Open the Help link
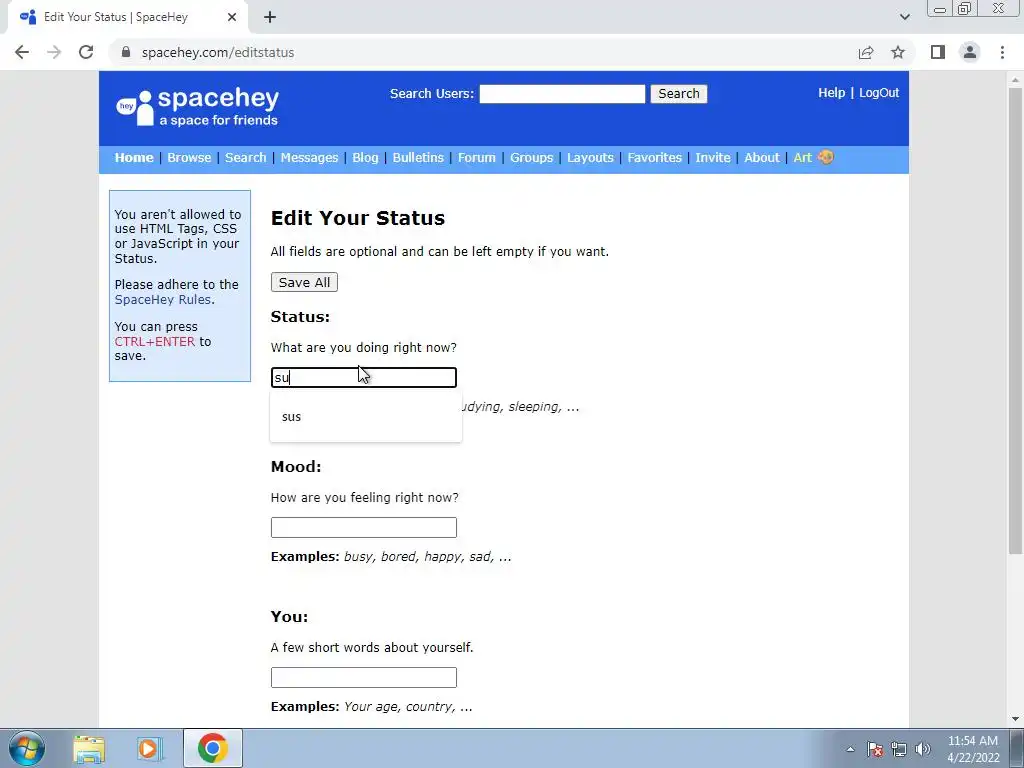The height and width of the screenshot is (768, 1024). (x=831, y=93)
